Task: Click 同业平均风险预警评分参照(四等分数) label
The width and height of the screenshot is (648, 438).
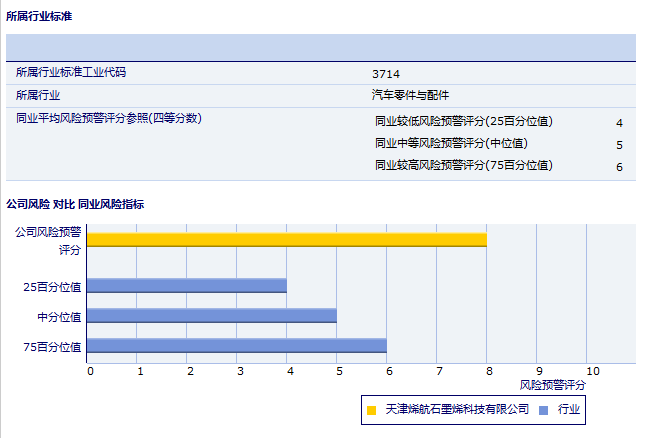Action: 109,118
